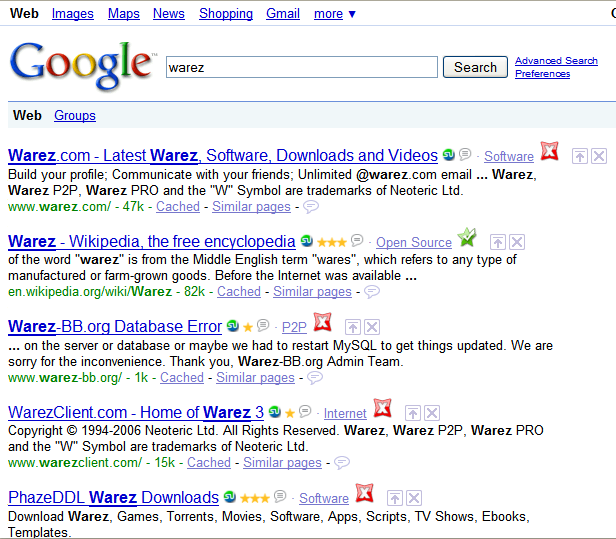The width and height of the screenshot is (616, 539).
Task: Open Cached link for www.warez.com
Action: (x=178, y=207)
